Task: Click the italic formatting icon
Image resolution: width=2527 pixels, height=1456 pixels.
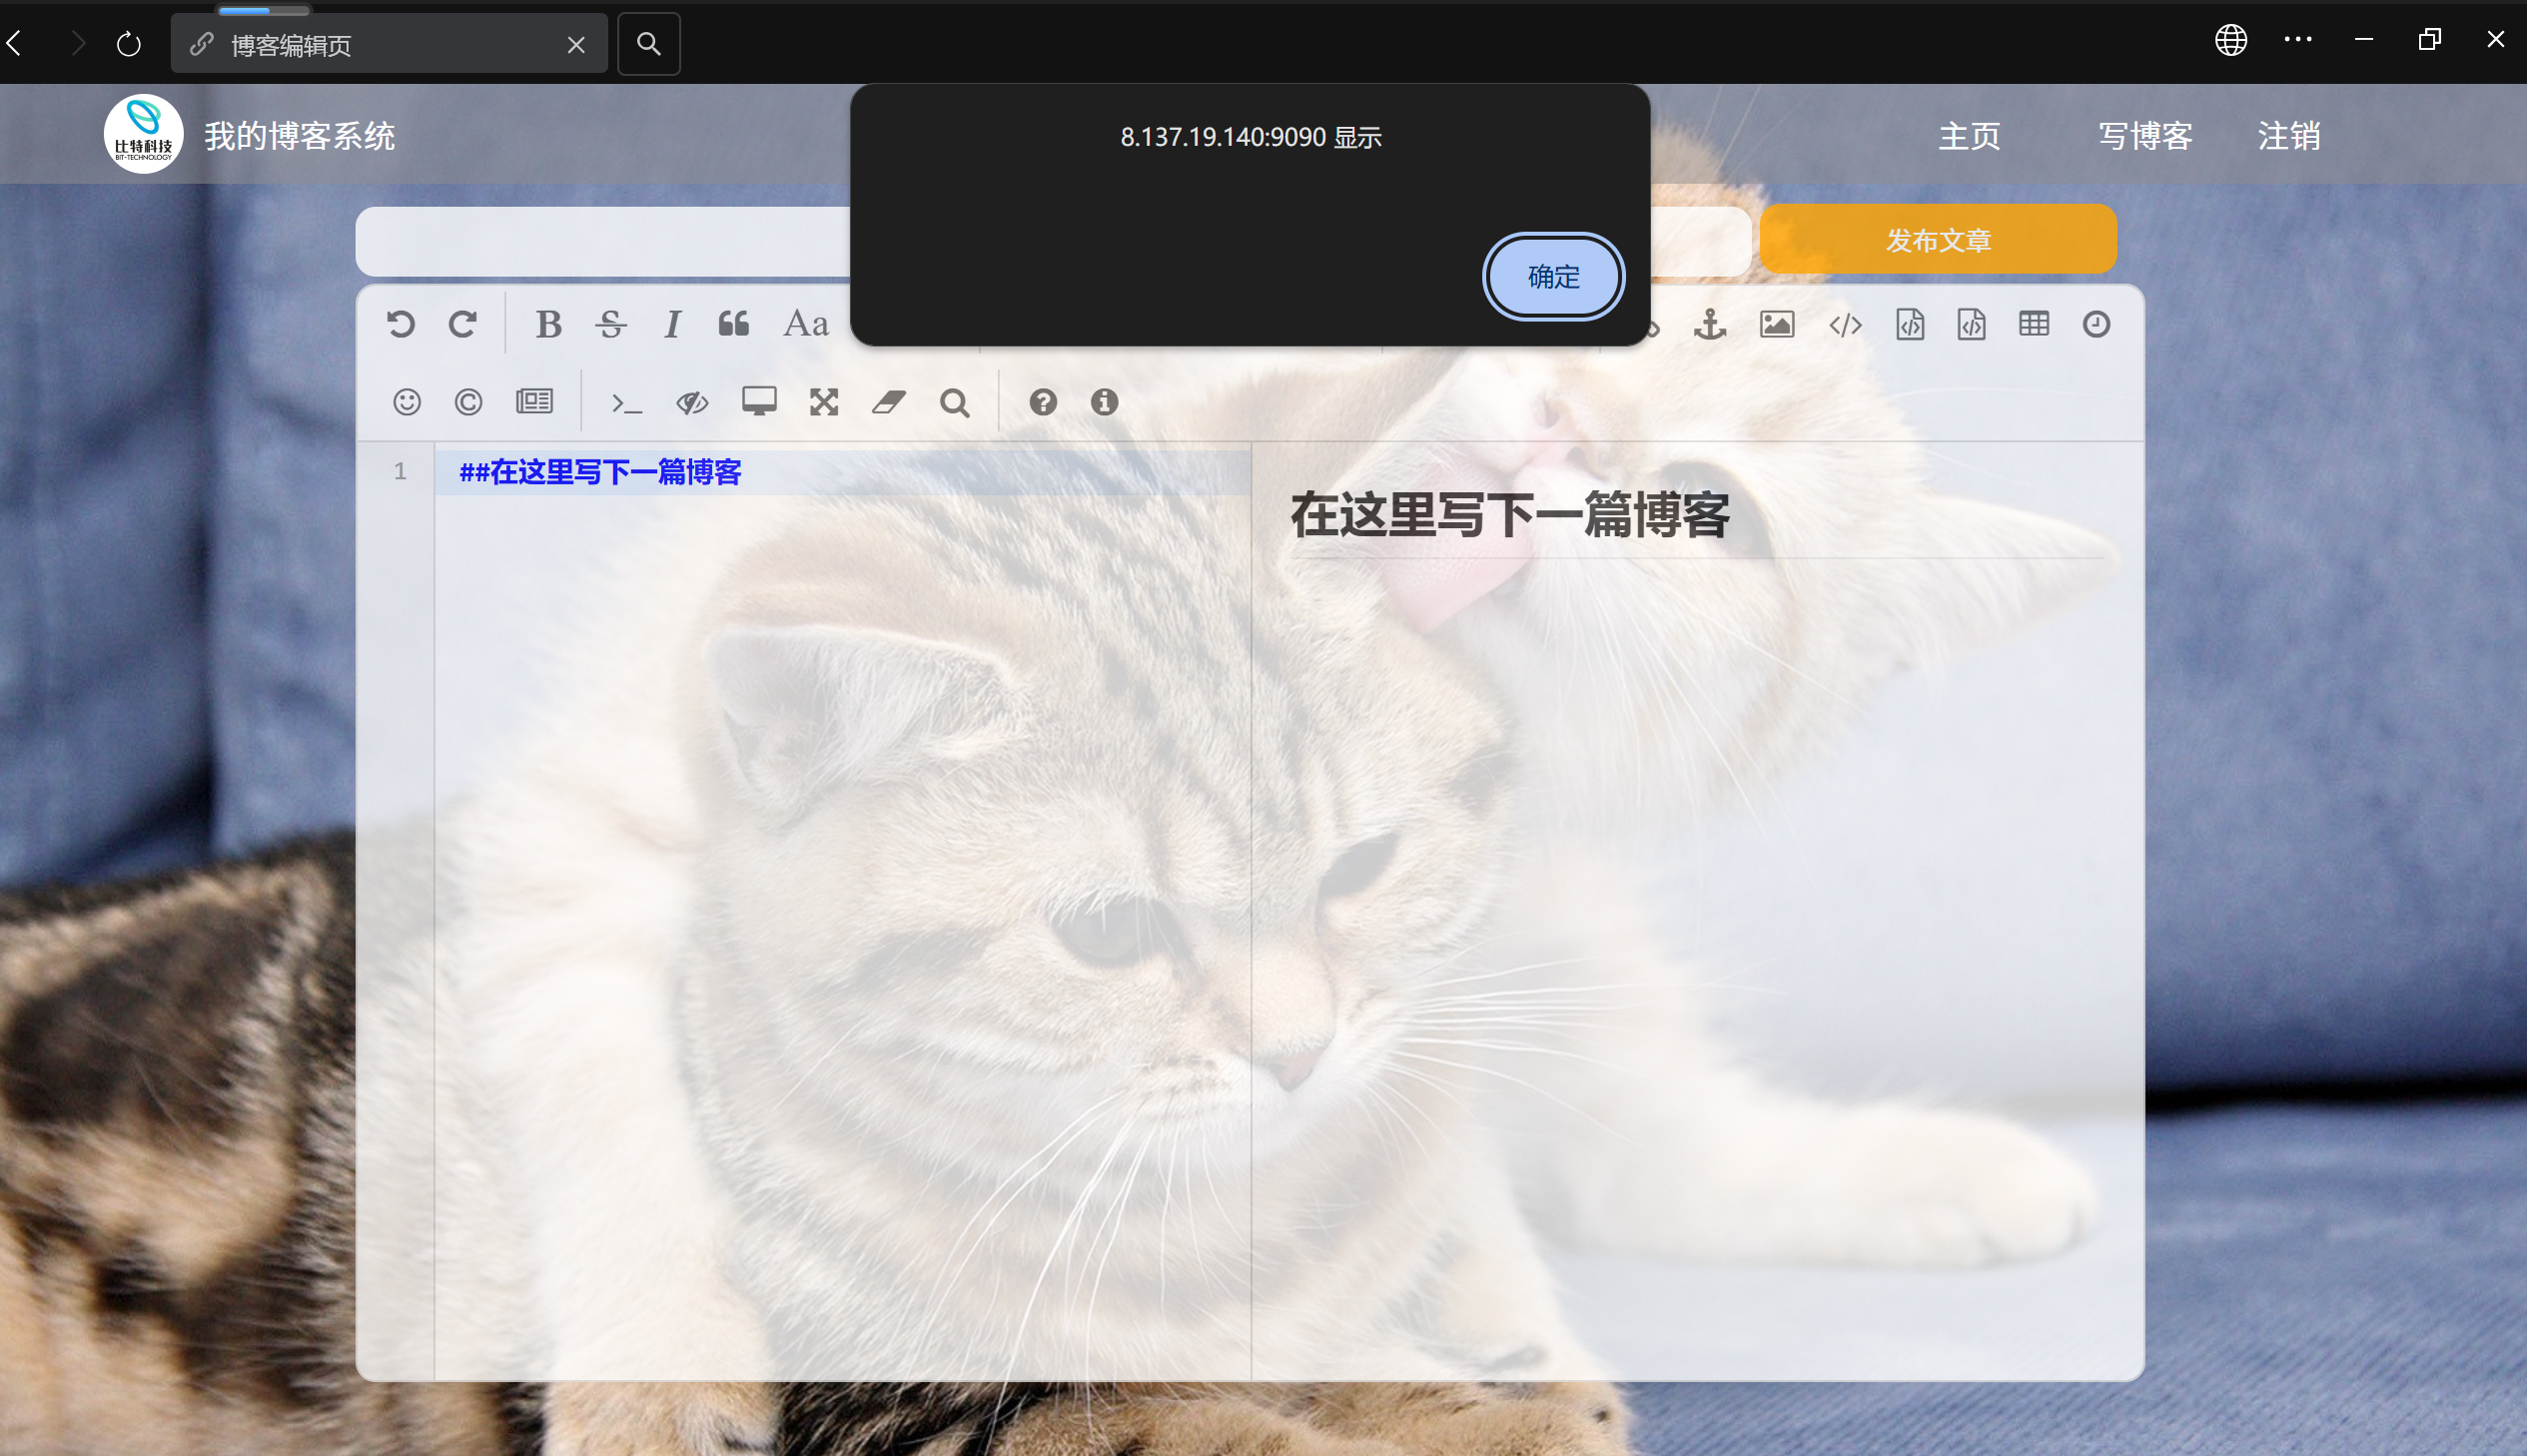Action: tap(672, 324)
